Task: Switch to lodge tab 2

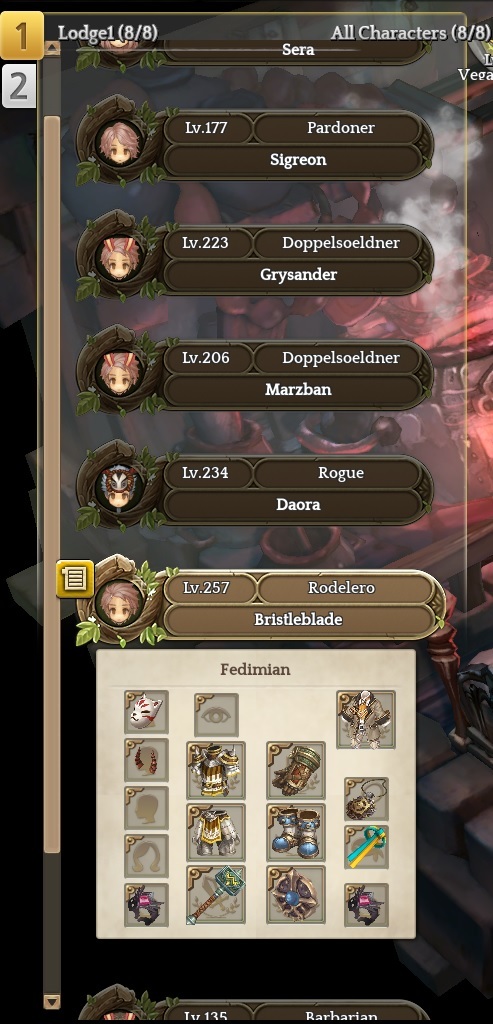Action: (x=18, y=86)
